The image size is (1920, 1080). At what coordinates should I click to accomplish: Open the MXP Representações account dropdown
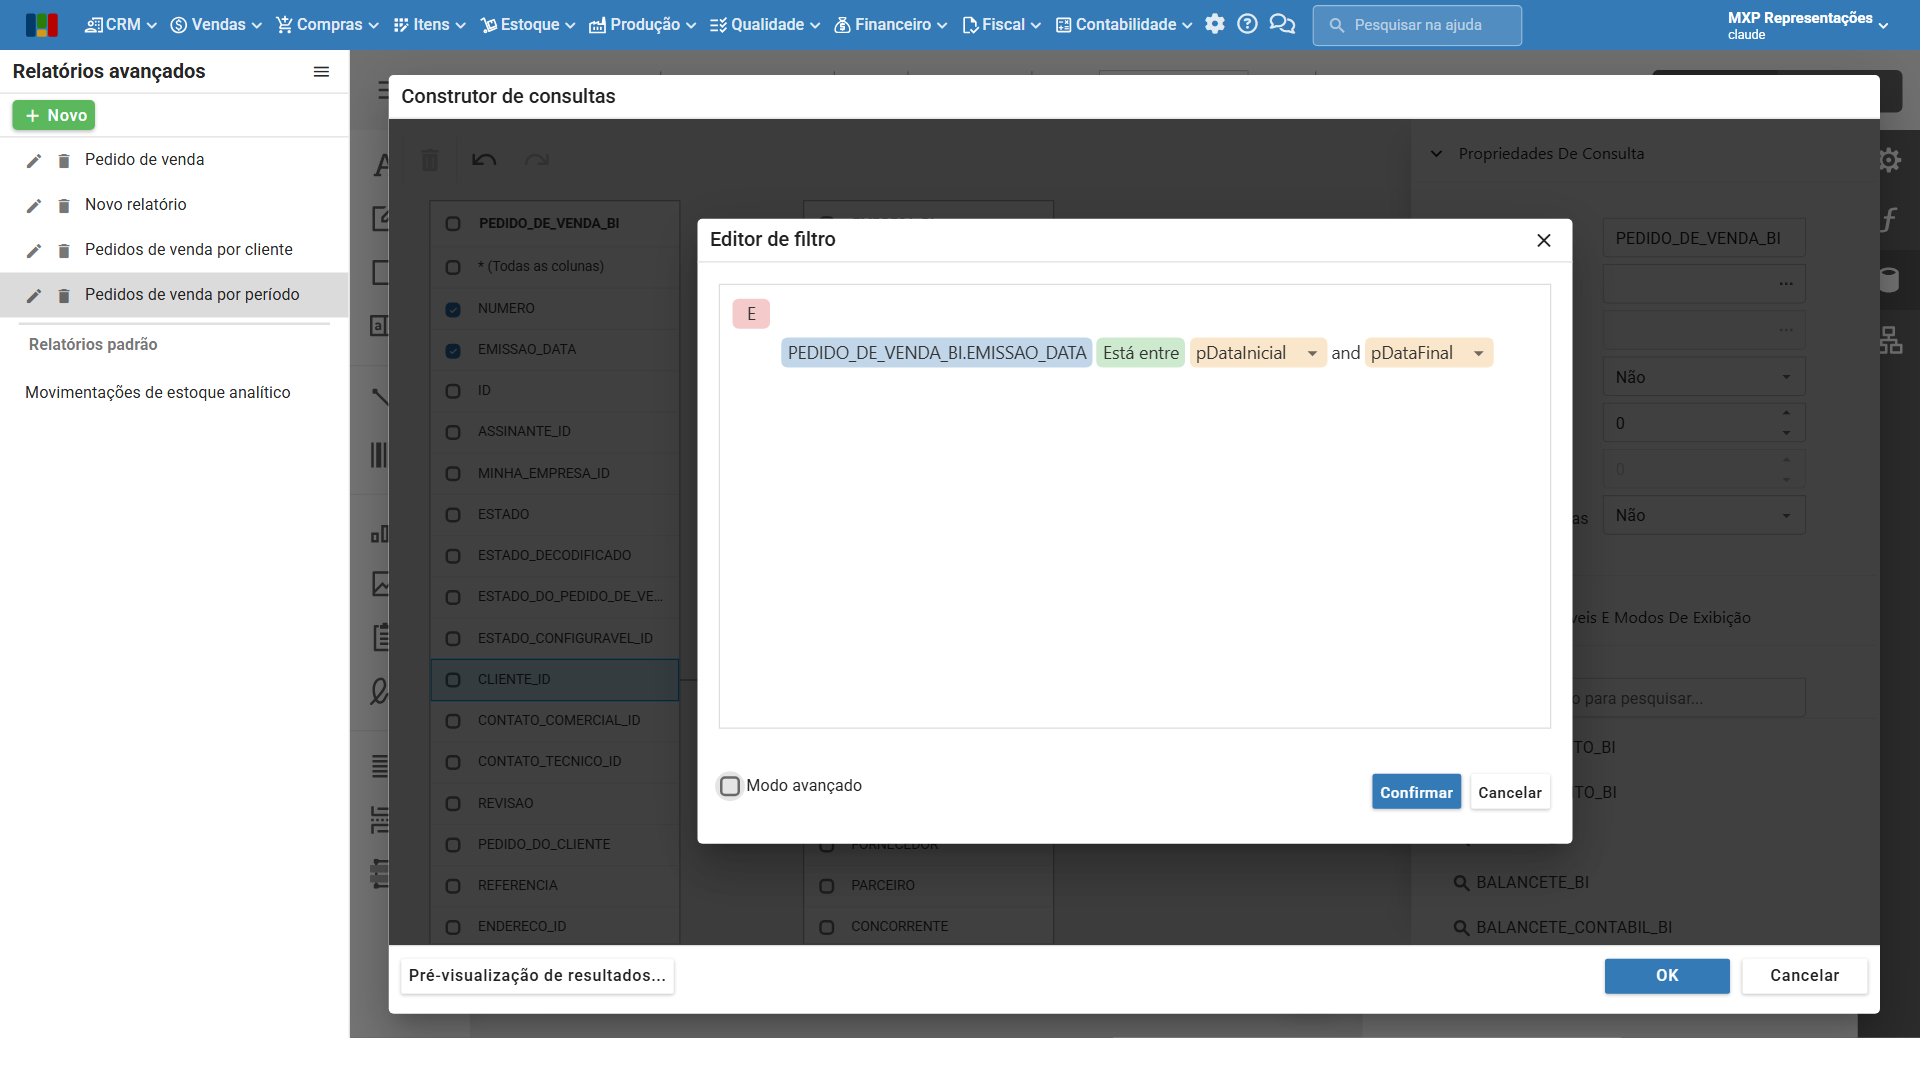pos(1808,25)
